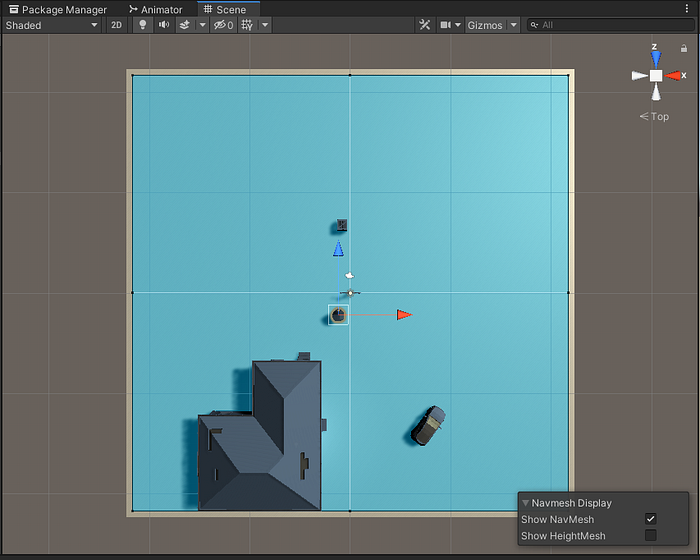Click the red X axis gizmo cone
Image resolution: width=700 pixels, height=560 pixels.
point(674,75)
